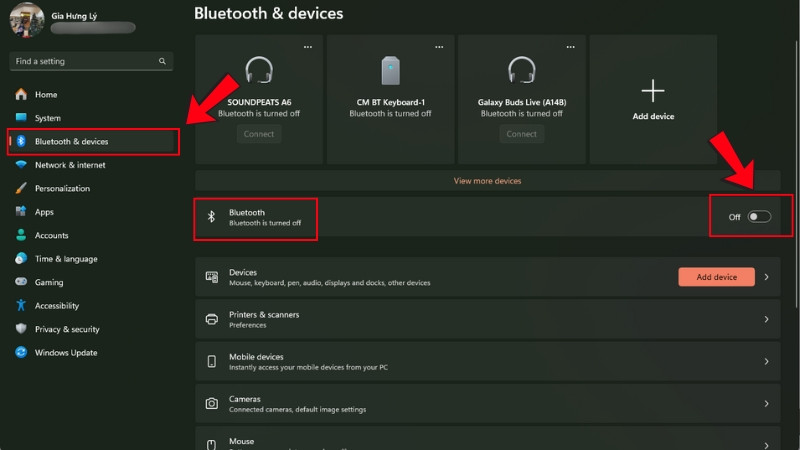Click Bluetooth & devices page heading
Screen dimensions: 800x450
(x=268, y=13)
